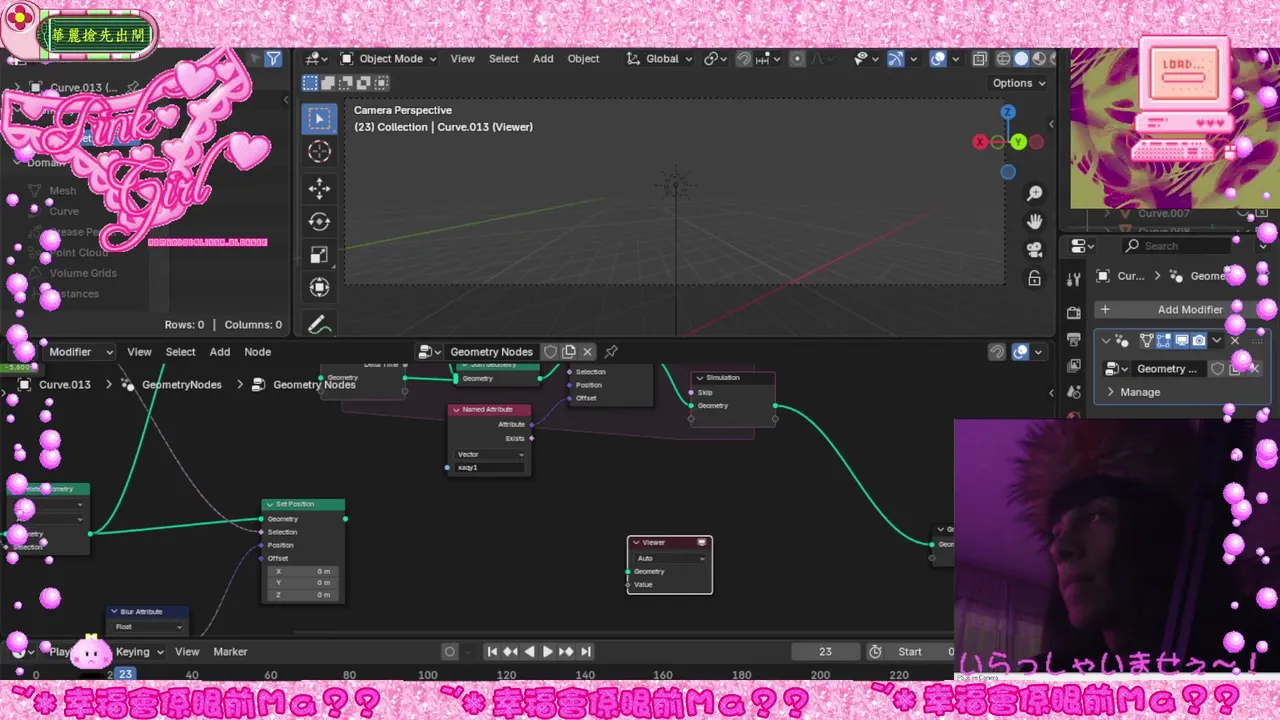1280x720 pixels.
Task: Activate the Transform tool
Action: click(320, 288)
